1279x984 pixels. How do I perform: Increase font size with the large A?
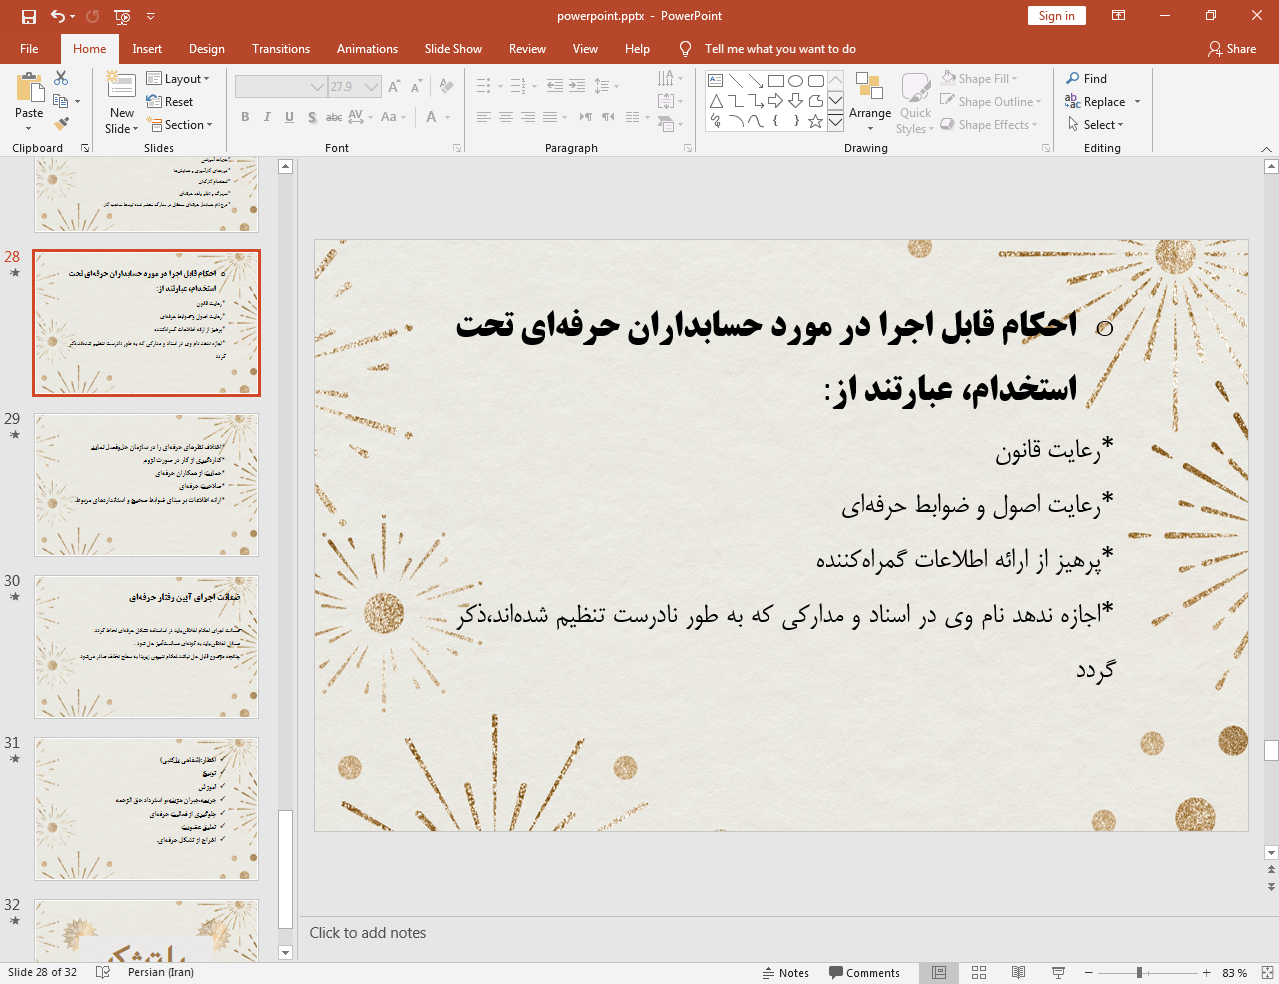coord(393,87)
